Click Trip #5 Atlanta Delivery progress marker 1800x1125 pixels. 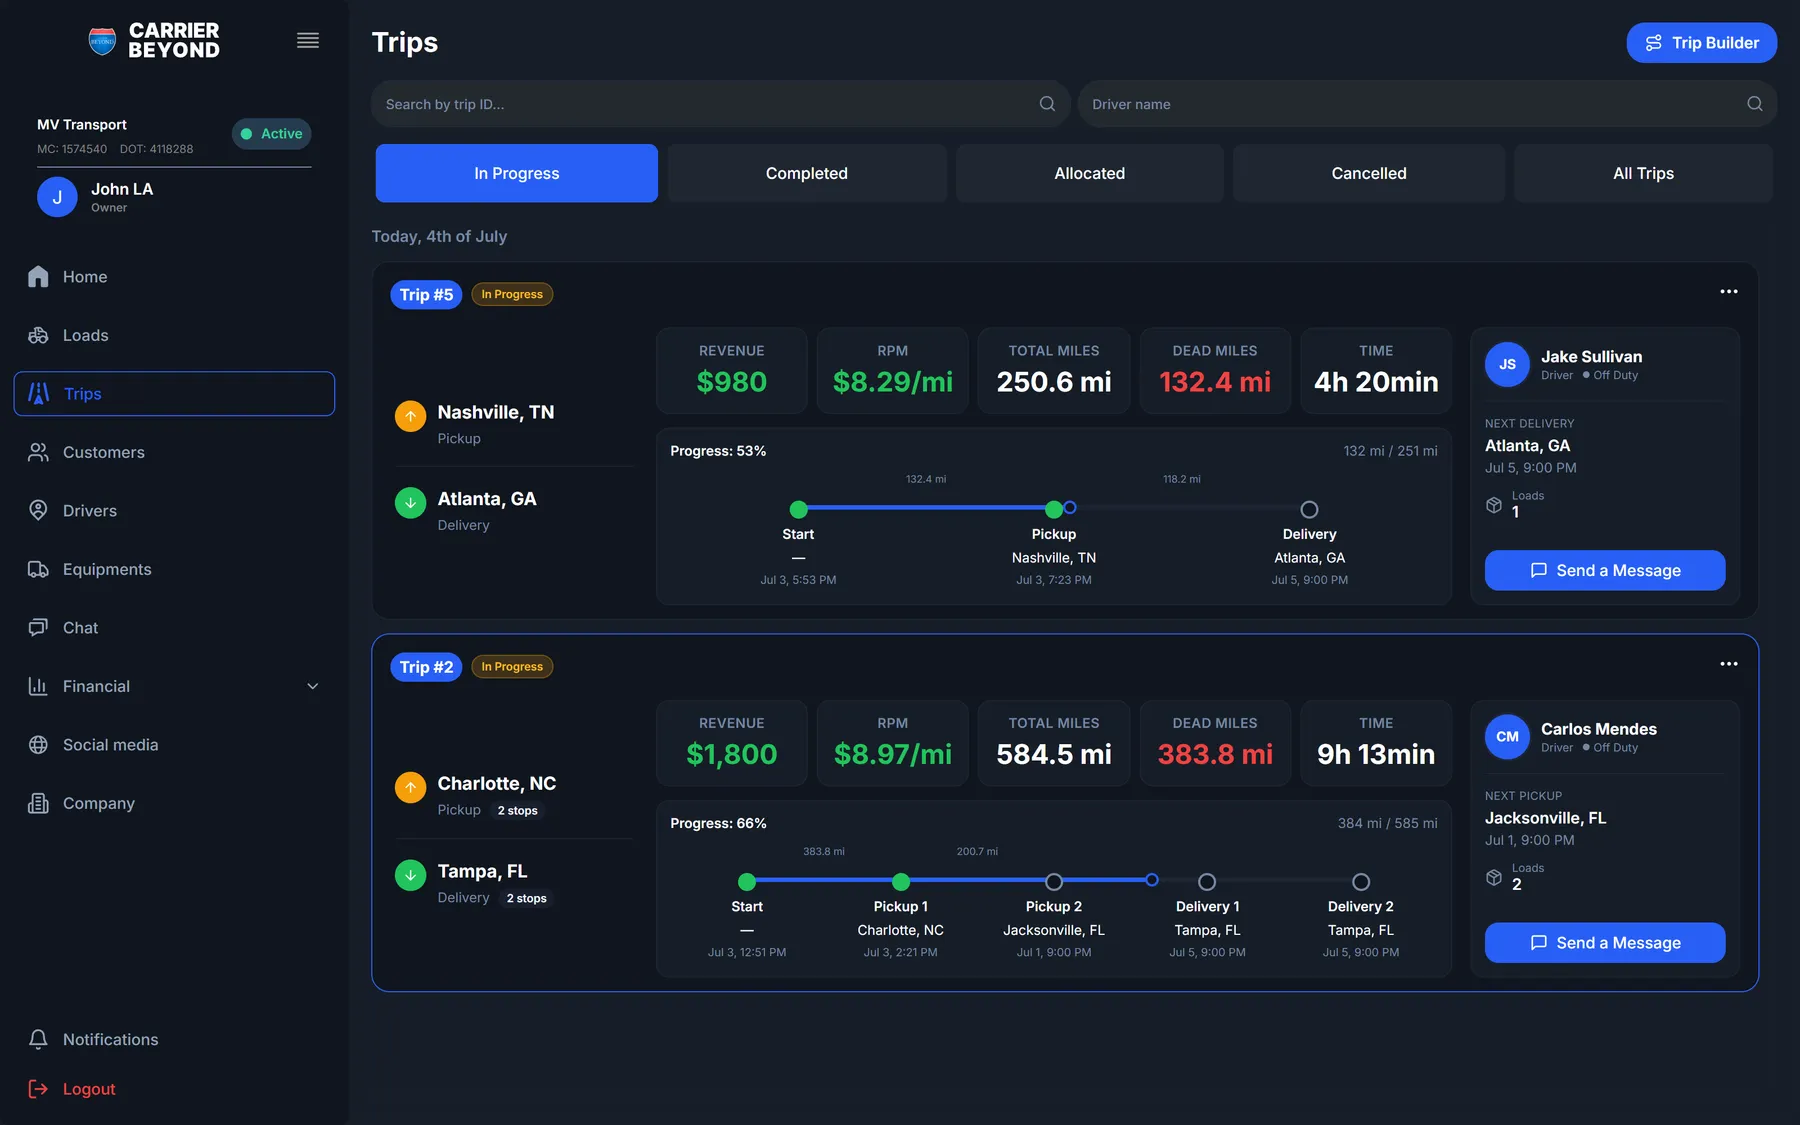pos(1309,509)
